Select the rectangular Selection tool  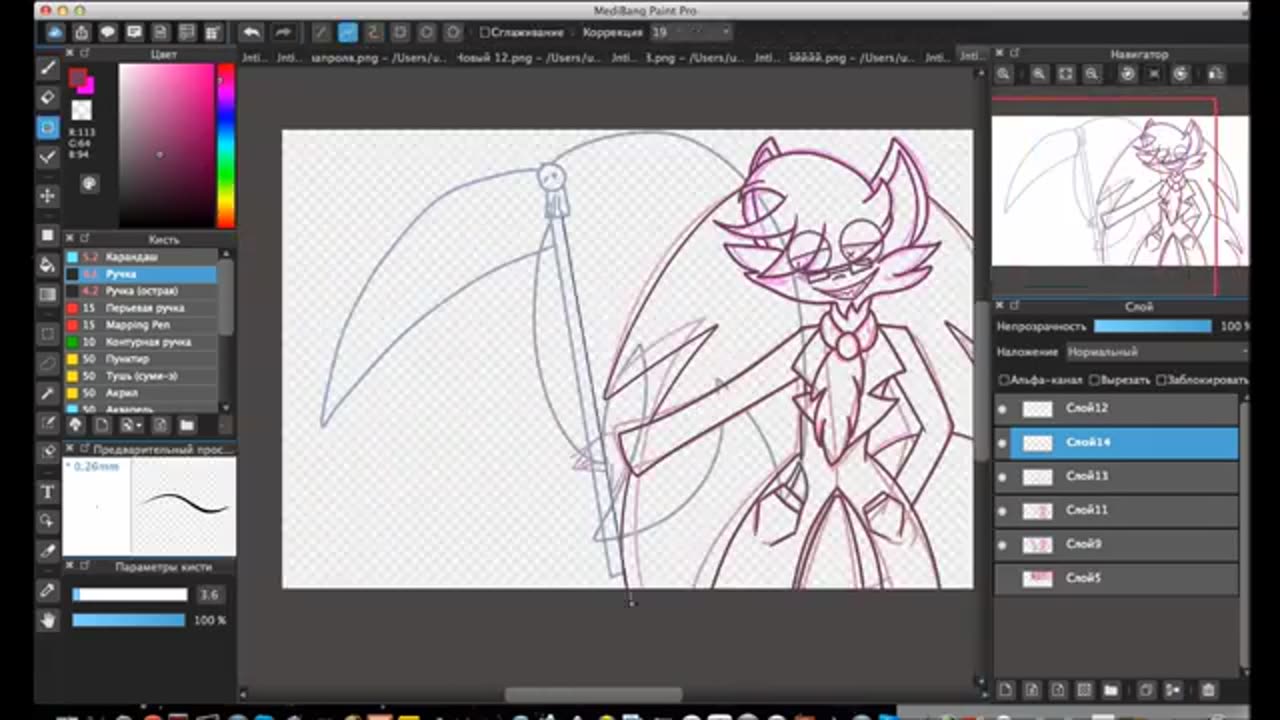[x=47, y=334]
